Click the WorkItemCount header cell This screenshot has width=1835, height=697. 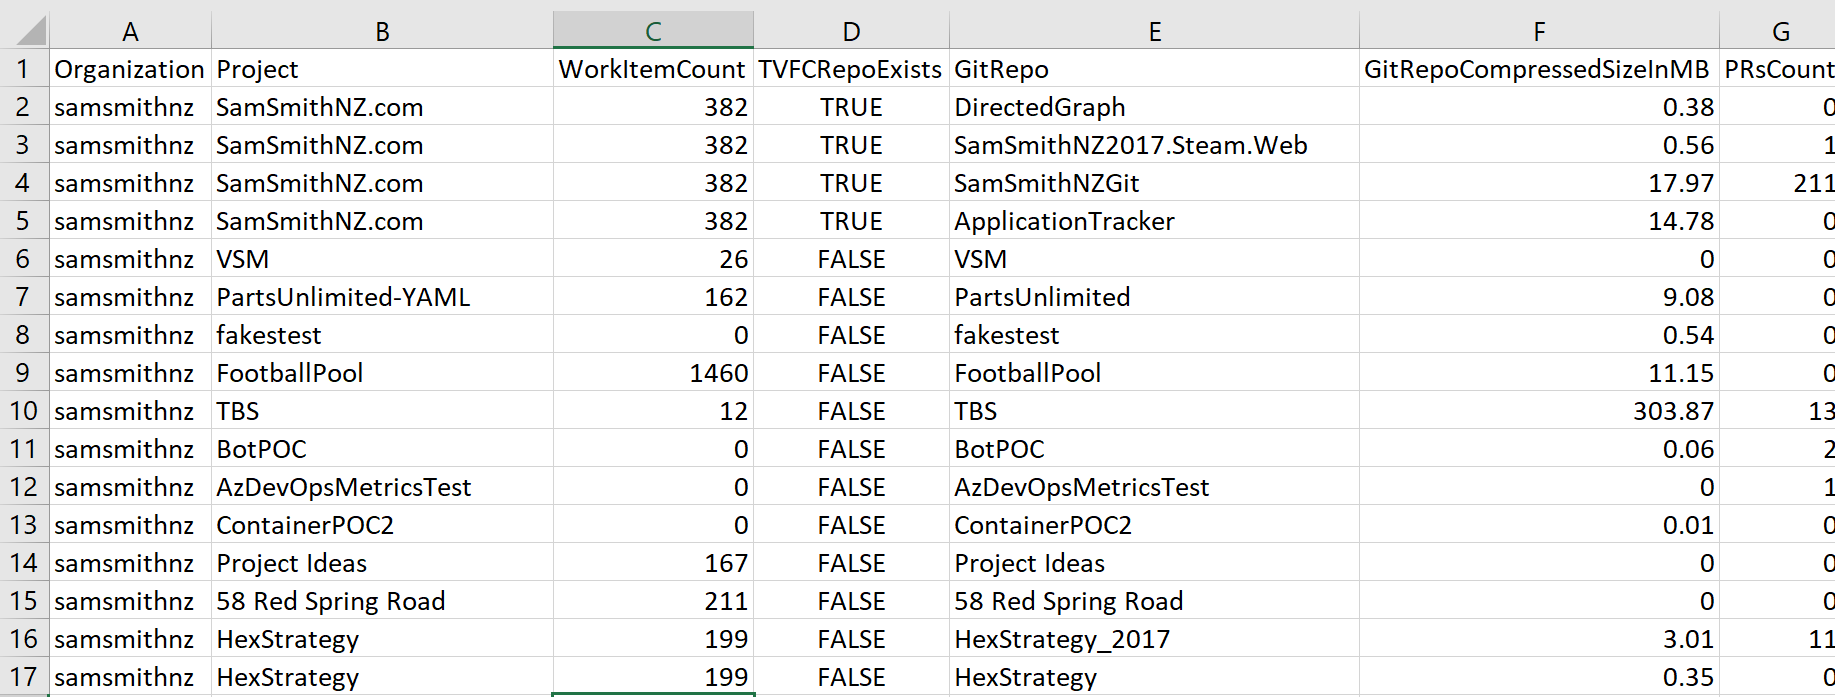point(653,69)
